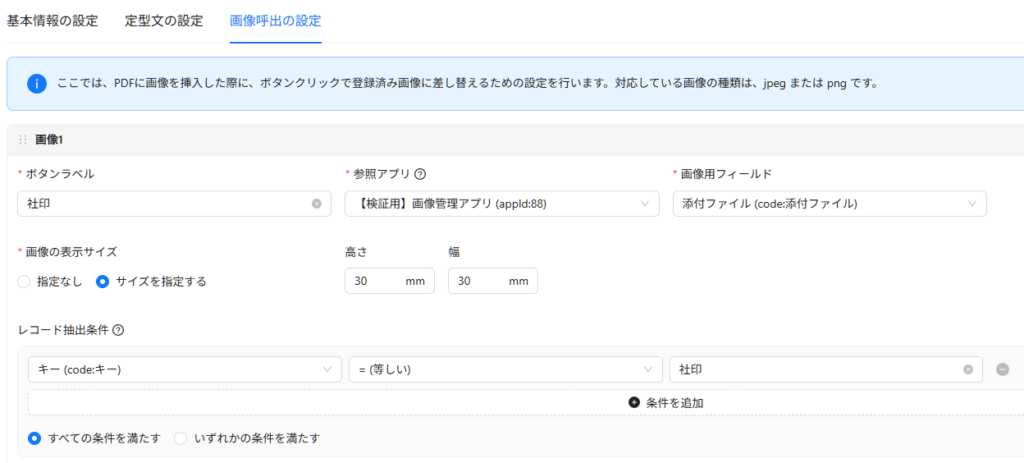Clear the ボタンラベル field with its X icon
This screenshot has height=463, width=1024.
[x=317, y=204]
